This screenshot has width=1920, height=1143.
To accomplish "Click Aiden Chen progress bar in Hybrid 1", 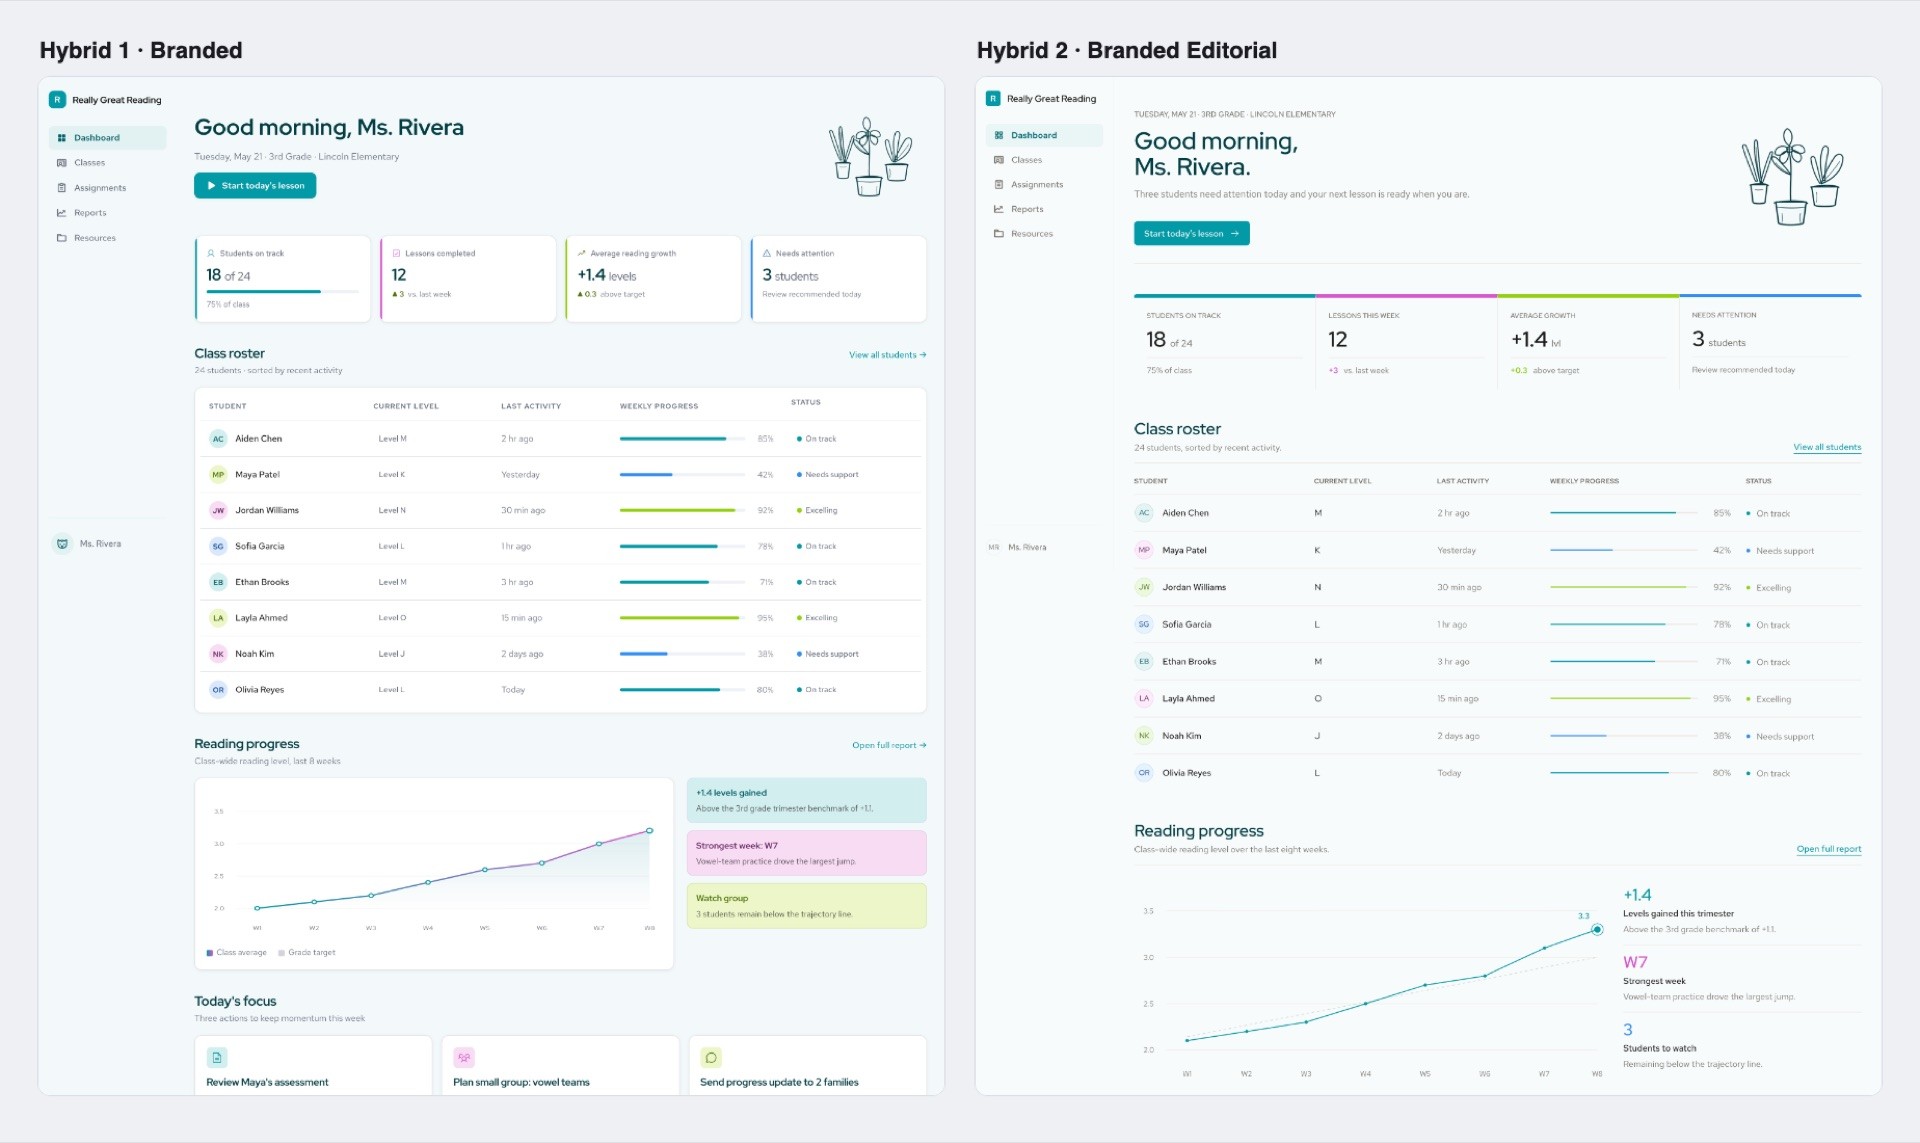I will 682,439.
